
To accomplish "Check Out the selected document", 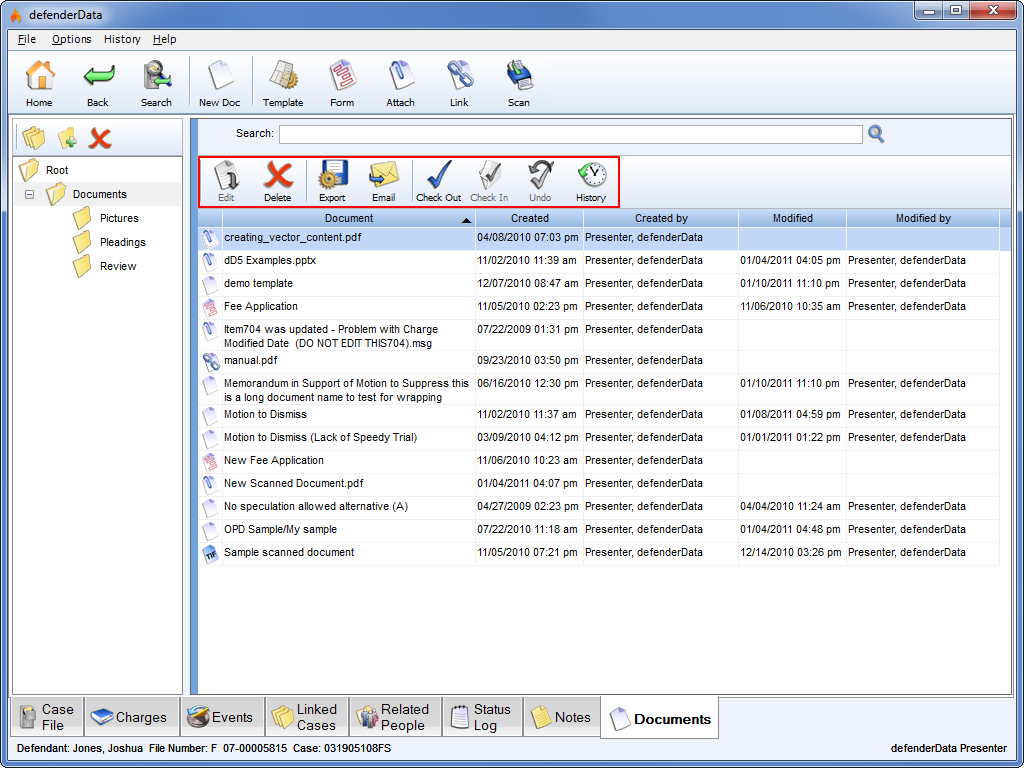I will pyautogui.click(x=438, y=182).
